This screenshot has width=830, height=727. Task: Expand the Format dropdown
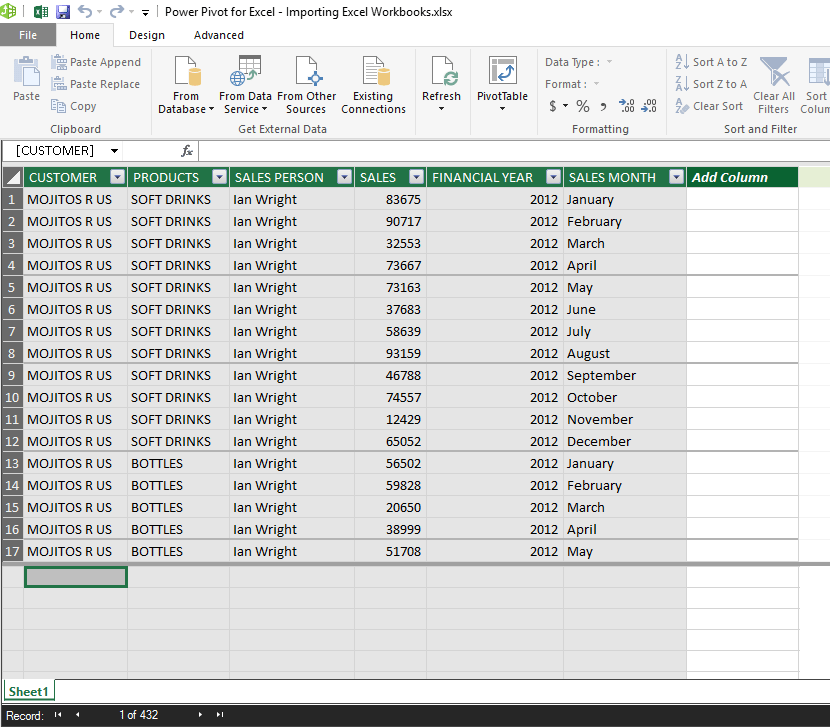click(597, 84)
